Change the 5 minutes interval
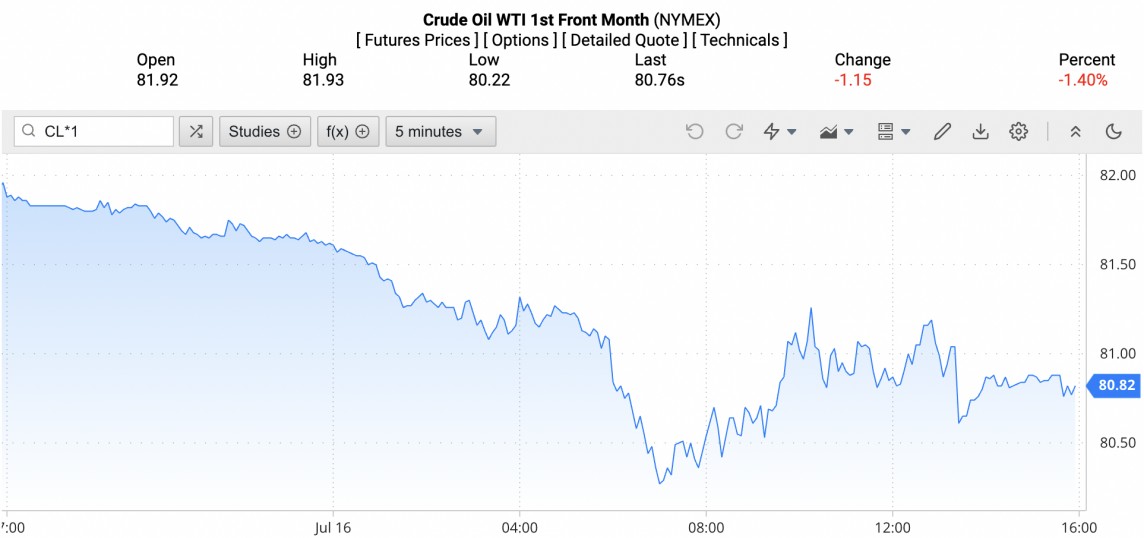 [440, 131]
